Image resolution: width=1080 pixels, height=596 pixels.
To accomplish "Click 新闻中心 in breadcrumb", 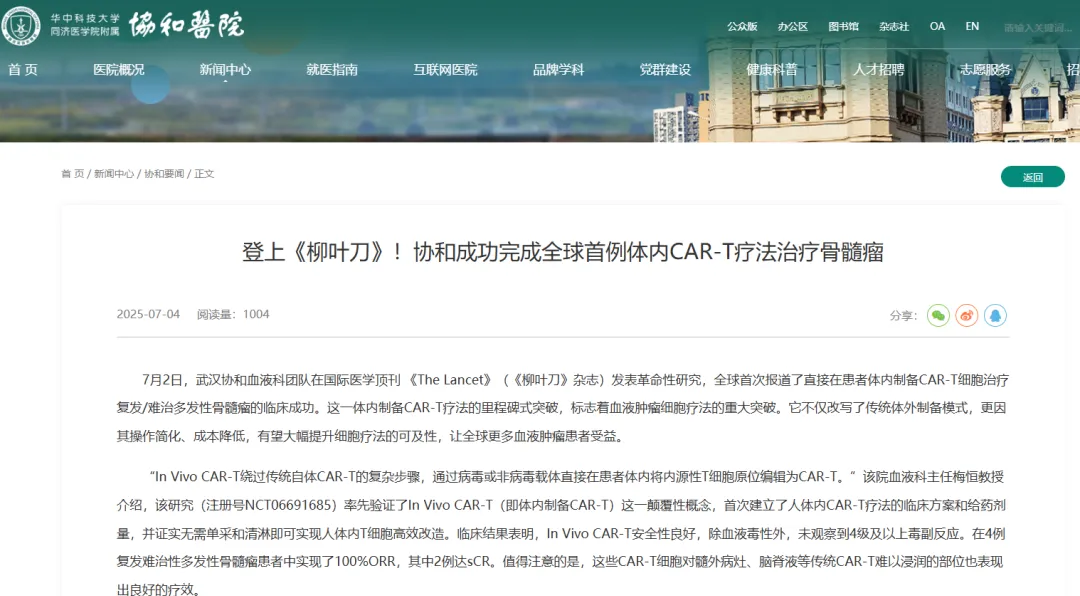I will click(114, 174).
